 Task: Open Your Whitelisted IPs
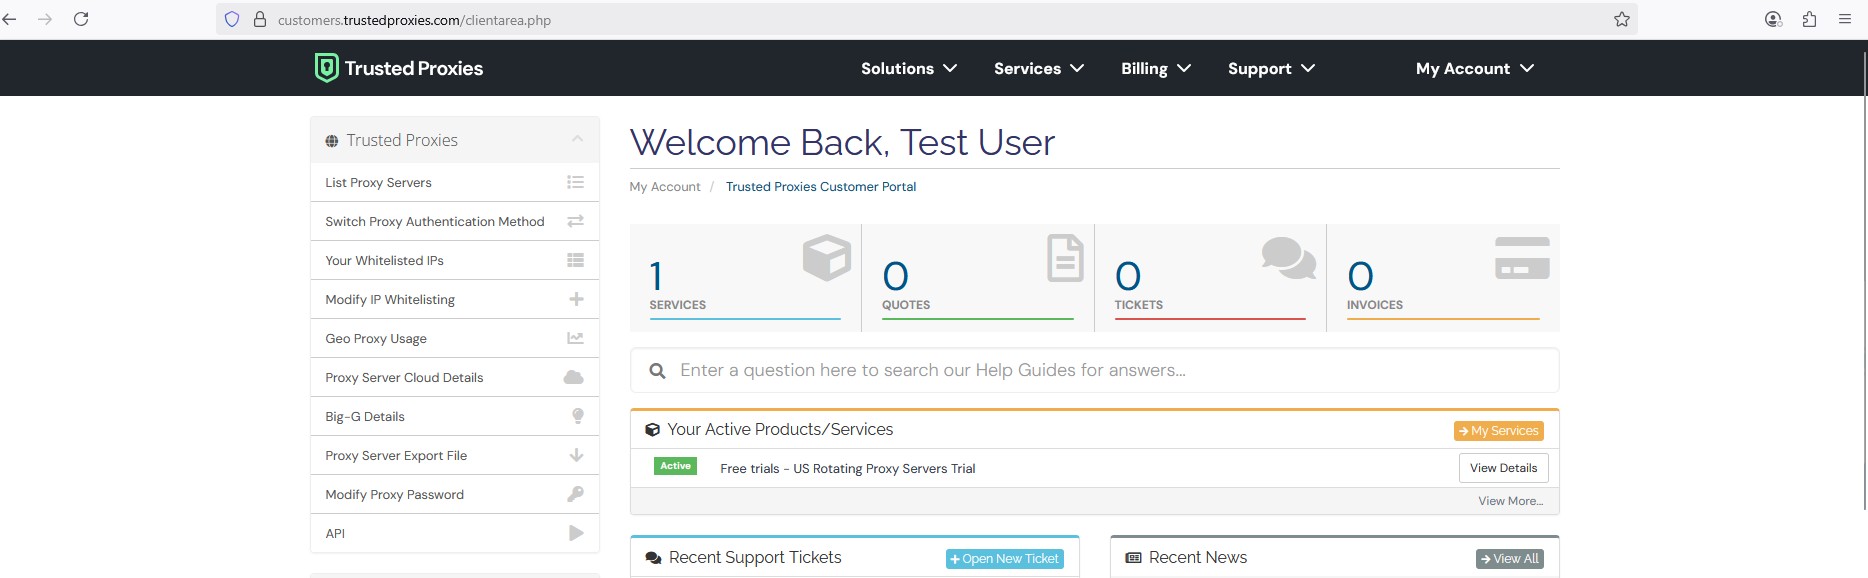click(x=455, y=260)
